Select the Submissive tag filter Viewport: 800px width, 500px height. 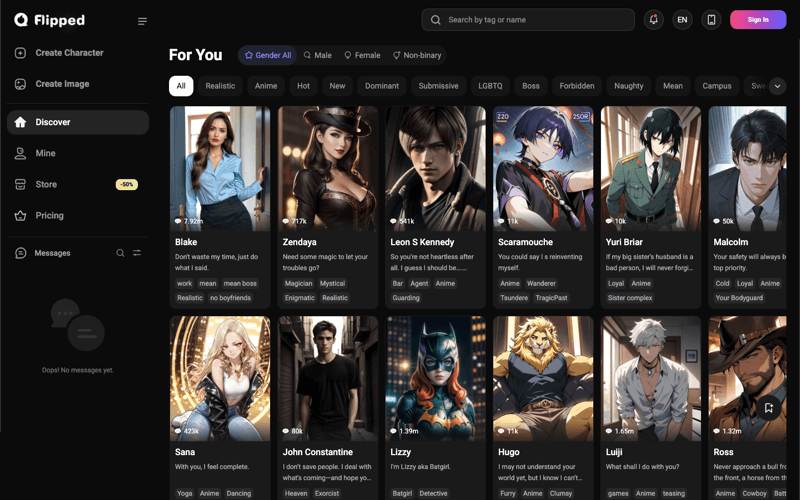pos(438,86)
